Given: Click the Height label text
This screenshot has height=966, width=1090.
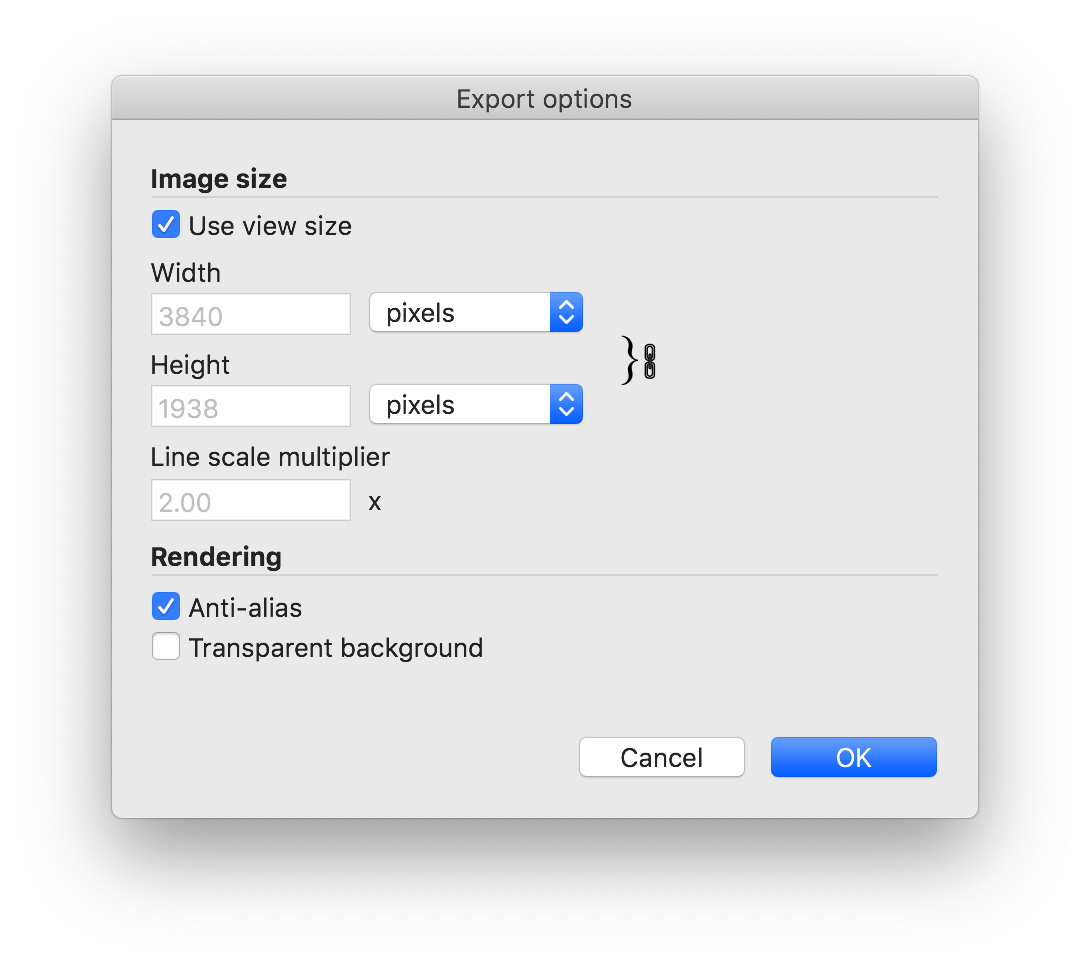Looking at the screenshot, I should 190,365.
